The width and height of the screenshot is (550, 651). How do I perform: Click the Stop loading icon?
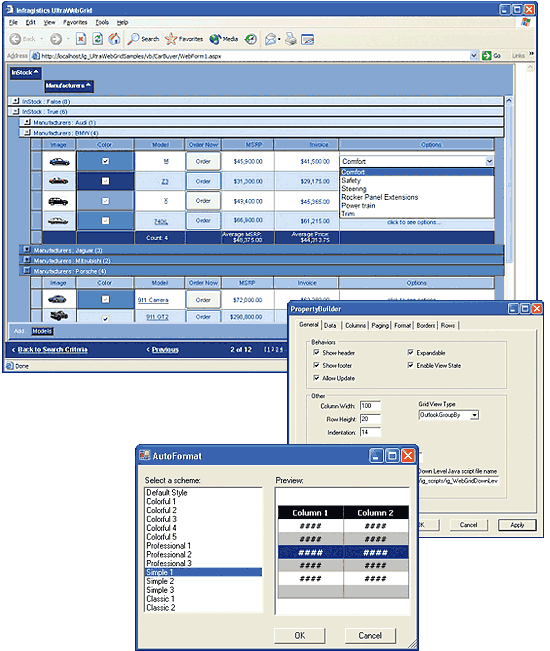click(81, 39)
